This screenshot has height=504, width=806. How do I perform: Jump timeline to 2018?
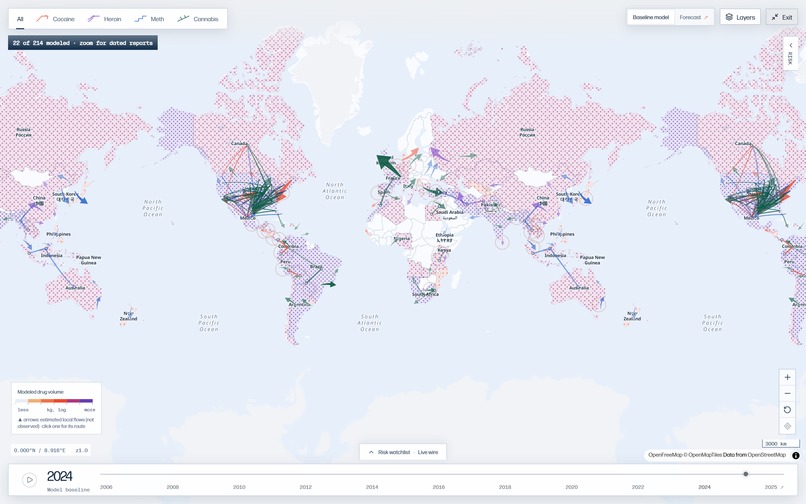(x=505, y=487)
